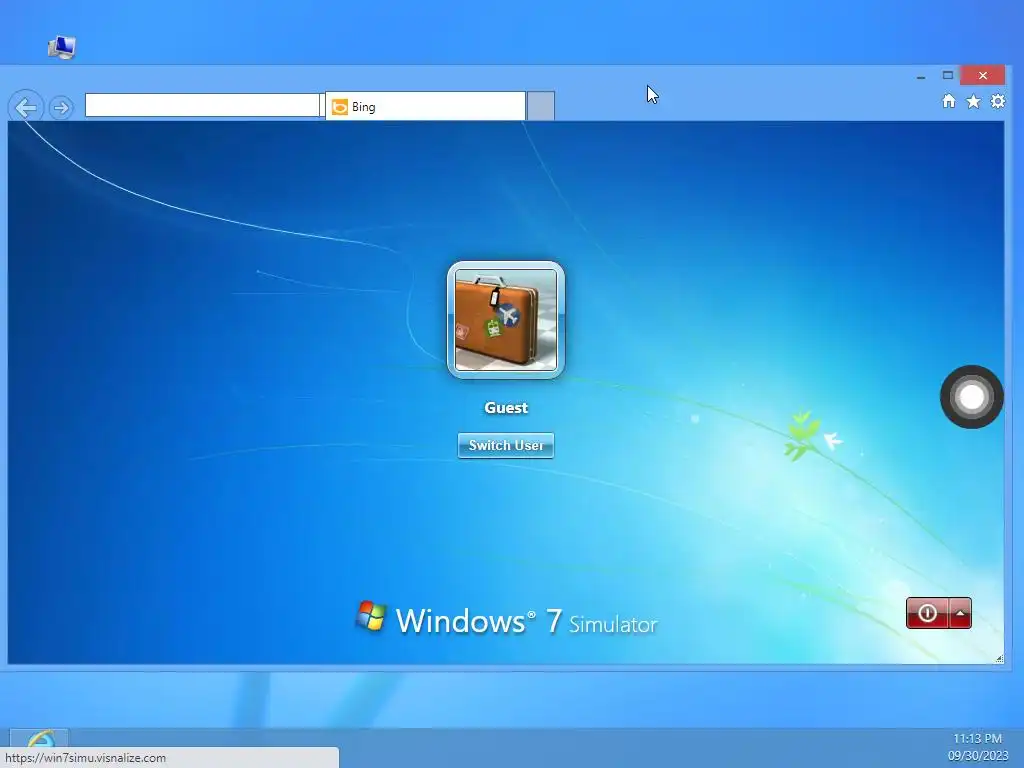Close the browser window
The width and height of the screenshot is (1024, 768).
tap(982, 76)
